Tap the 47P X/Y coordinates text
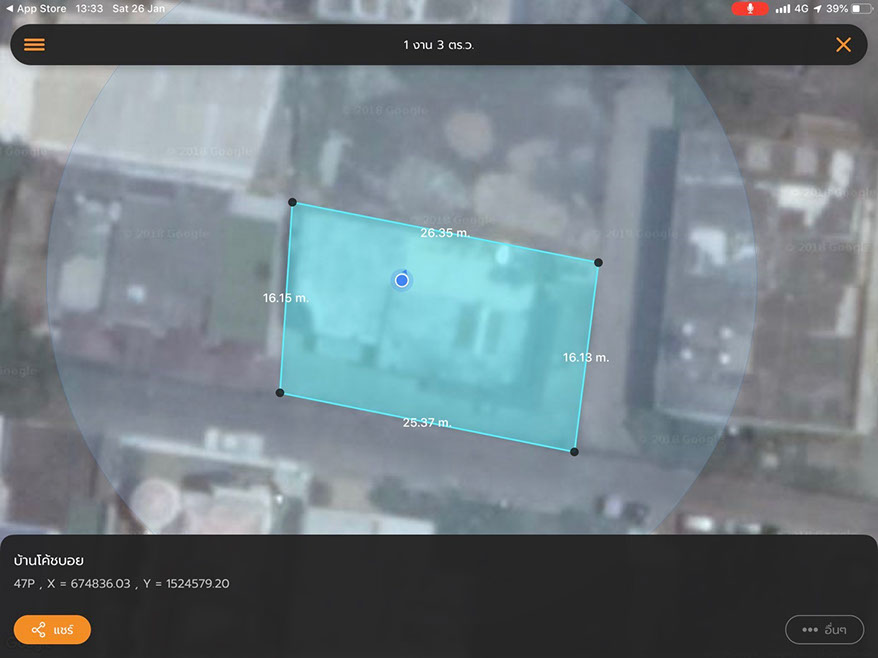The height and width of the screenshot is (658, 878). coord(121,584)
